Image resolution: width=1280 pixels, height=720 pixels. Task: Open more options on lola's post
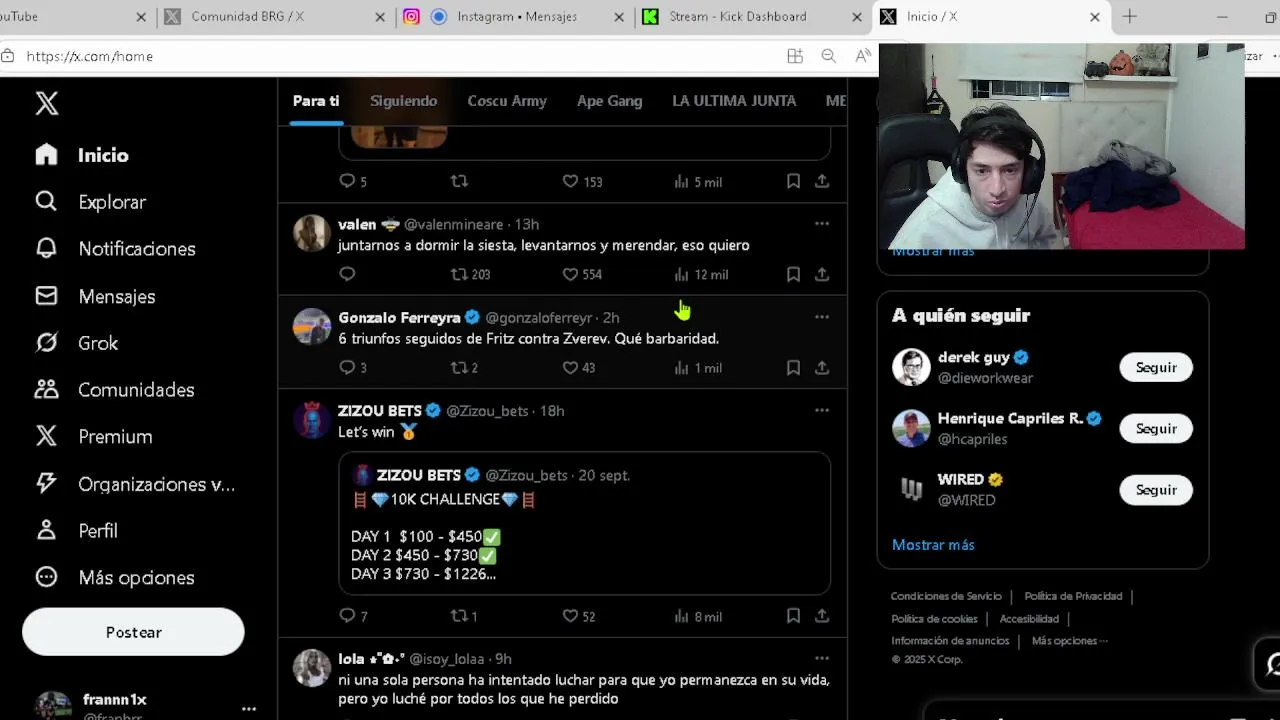point(822,658)
